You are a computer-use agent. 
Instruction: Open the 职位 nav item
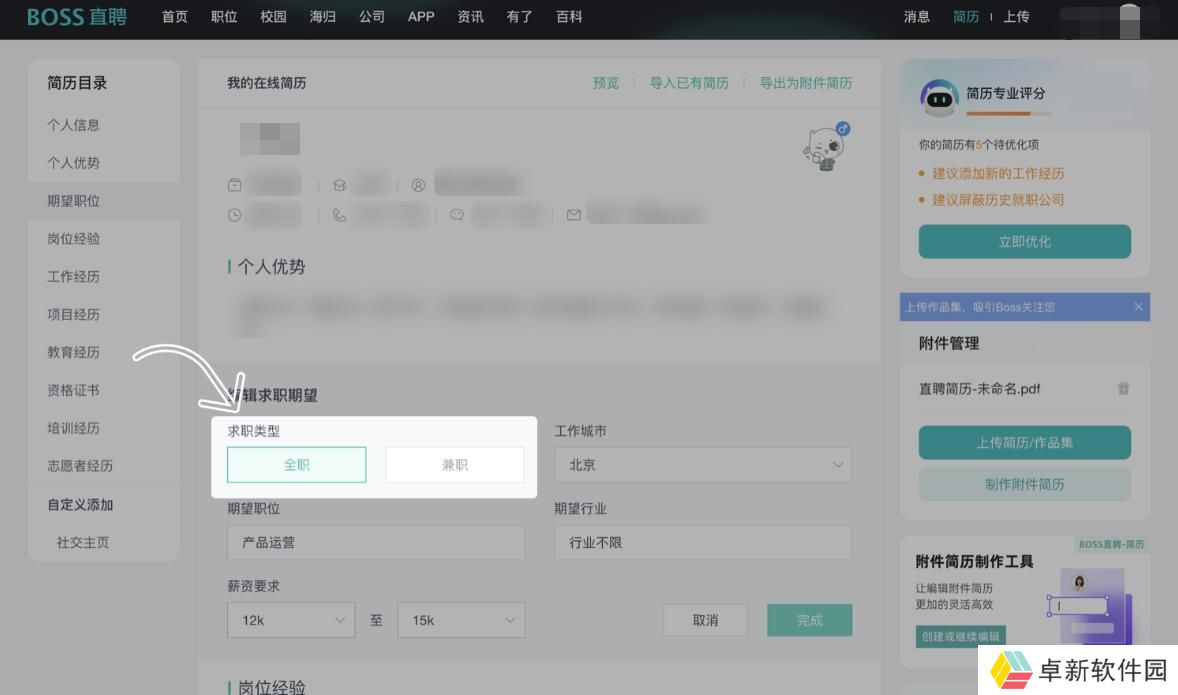click(224, 17)
